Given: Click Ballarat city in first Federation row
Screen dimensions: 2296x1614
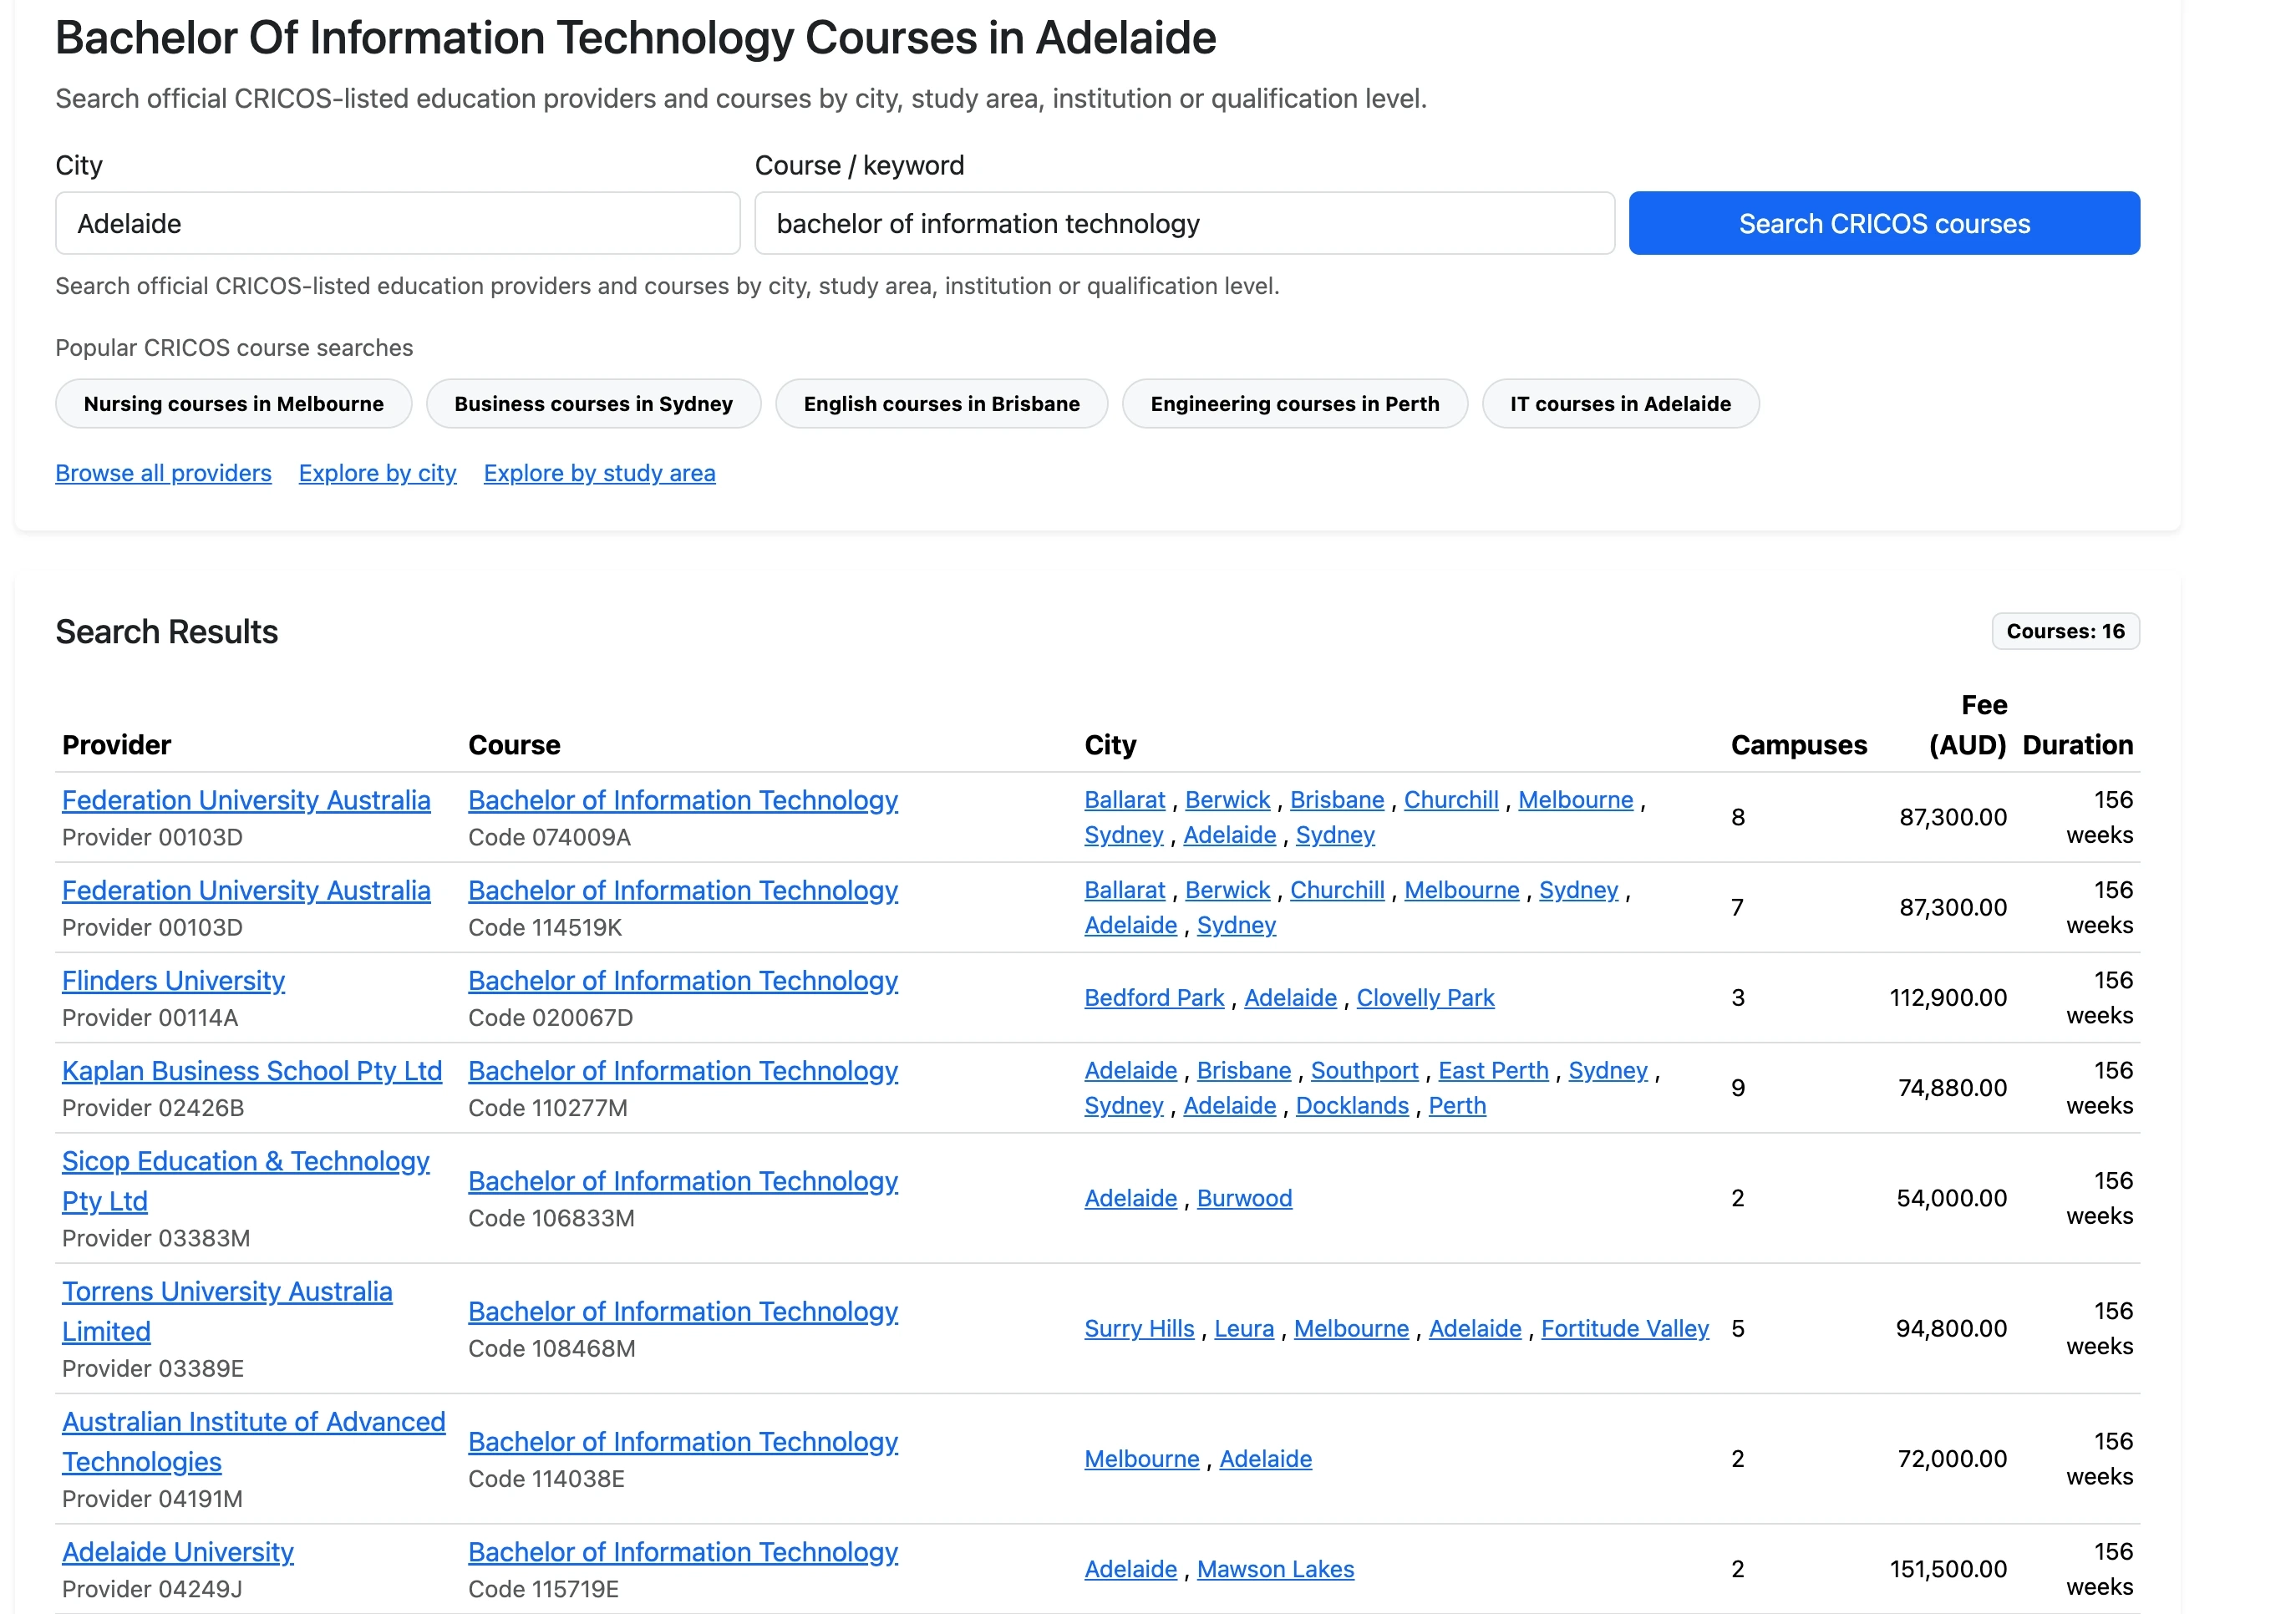Looking at the screenshot, I should point(1125,800).
